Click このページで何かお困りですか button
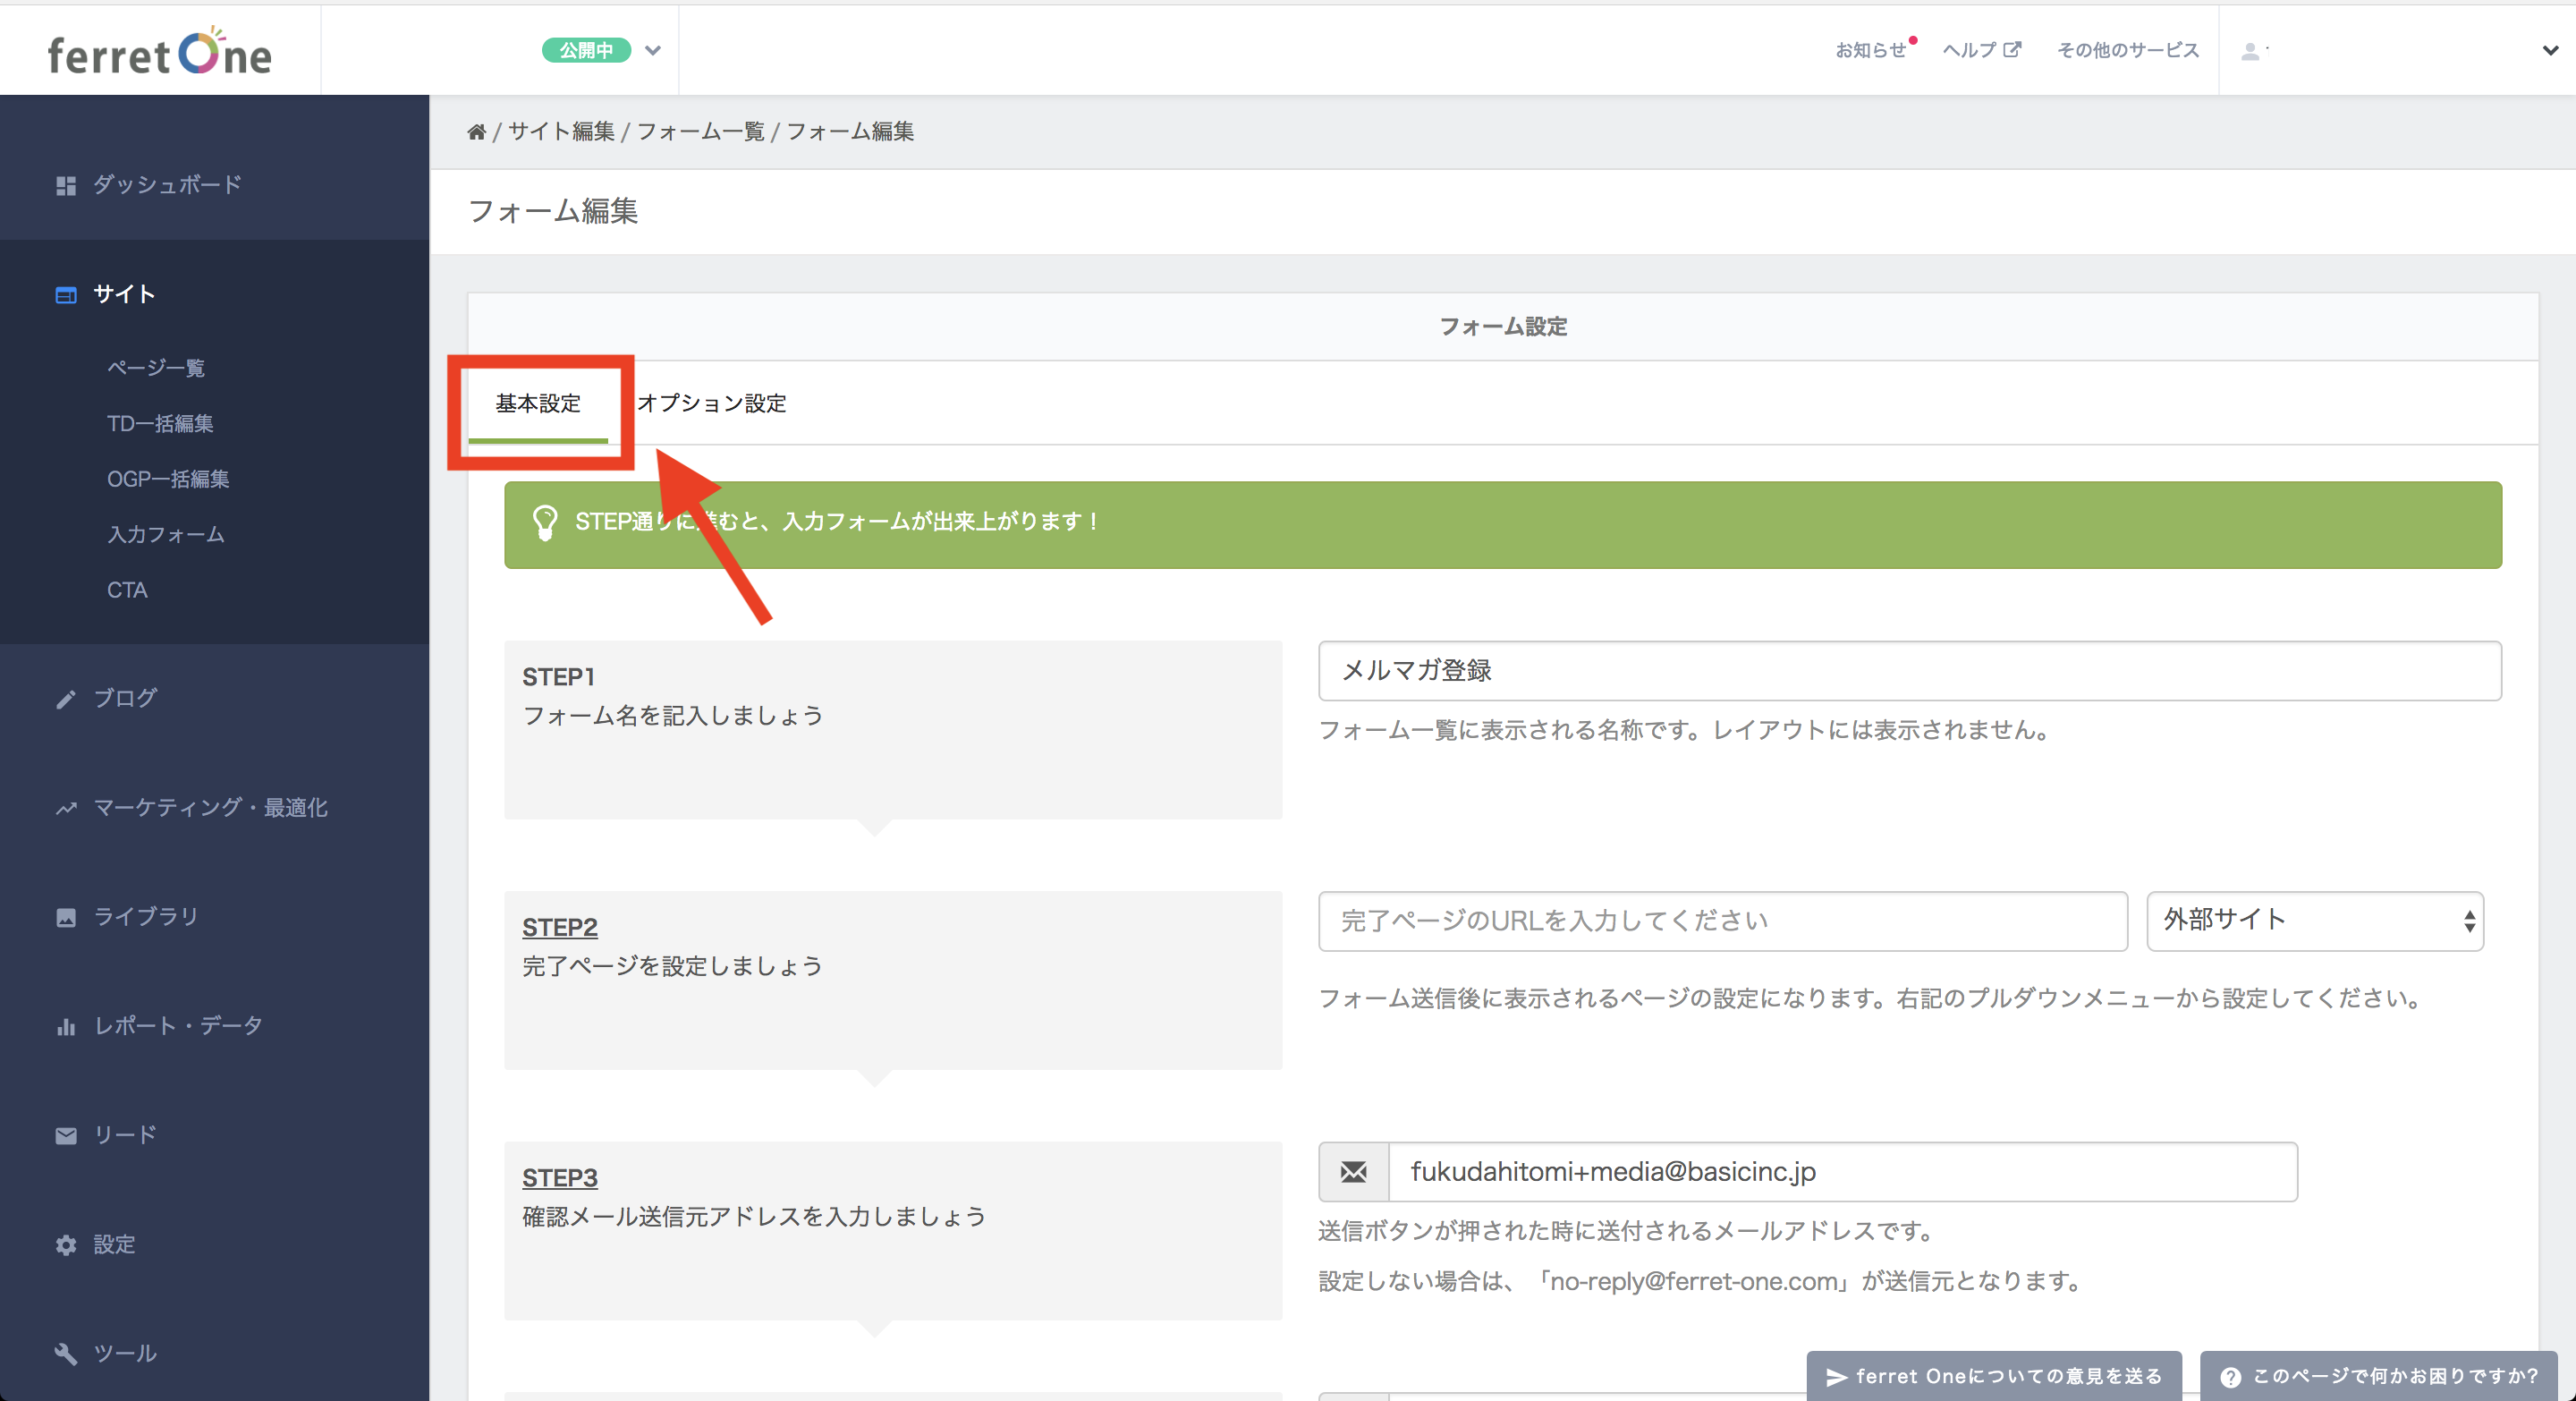The image size is (2576, 1401). pyautogui.click(x=2379, y=1377)
